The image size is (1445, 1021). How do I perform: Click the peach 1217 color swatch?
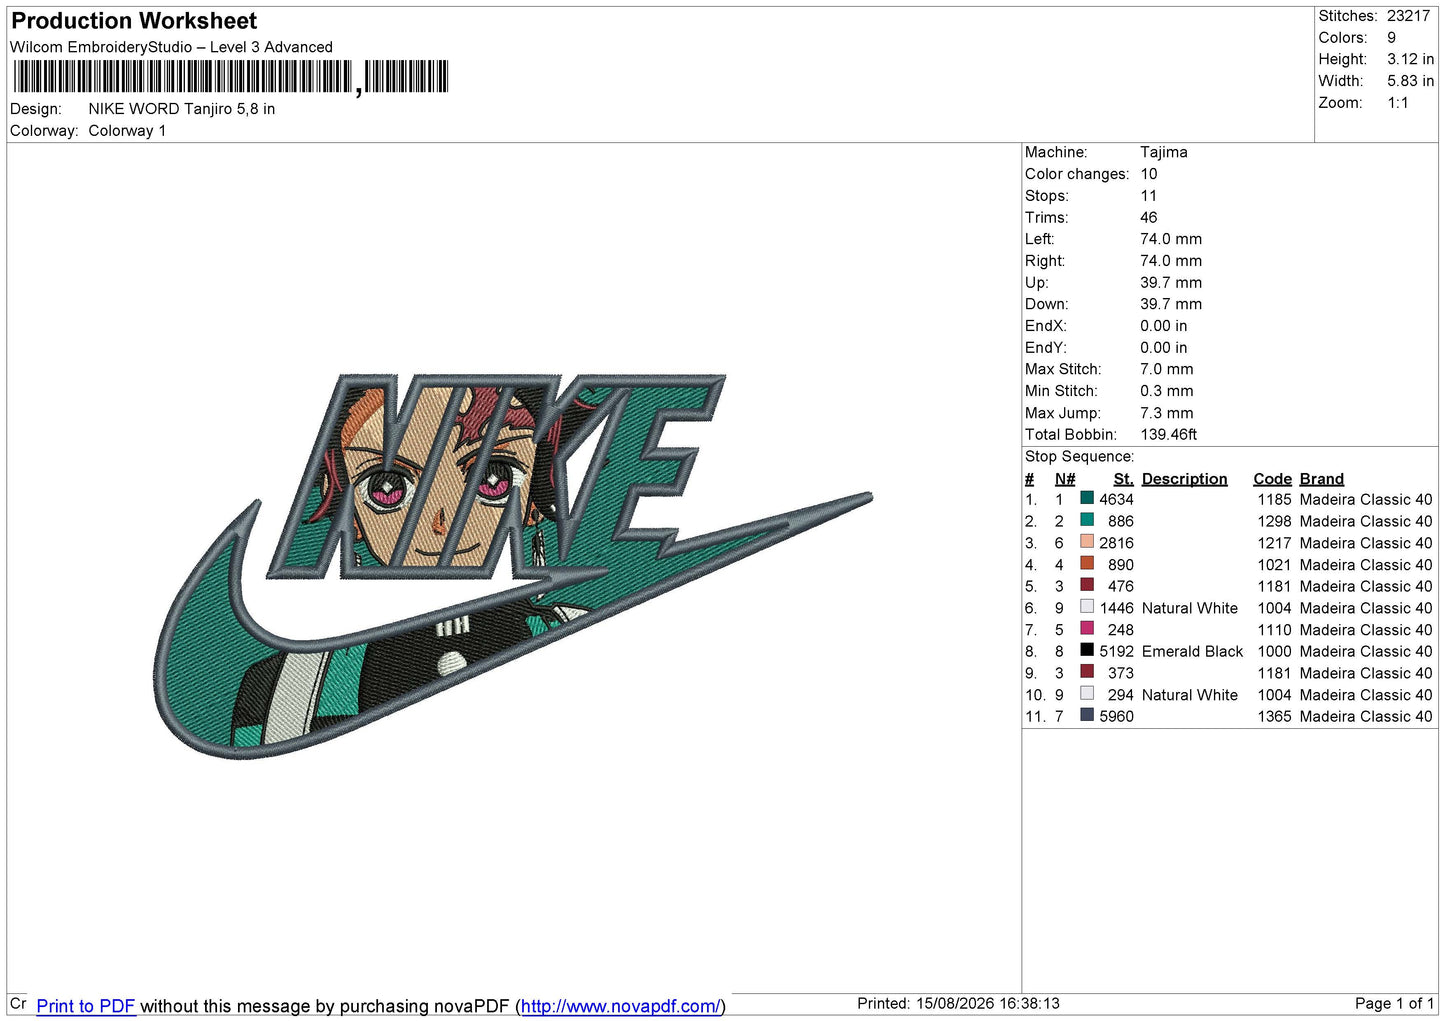[1087, 542]
